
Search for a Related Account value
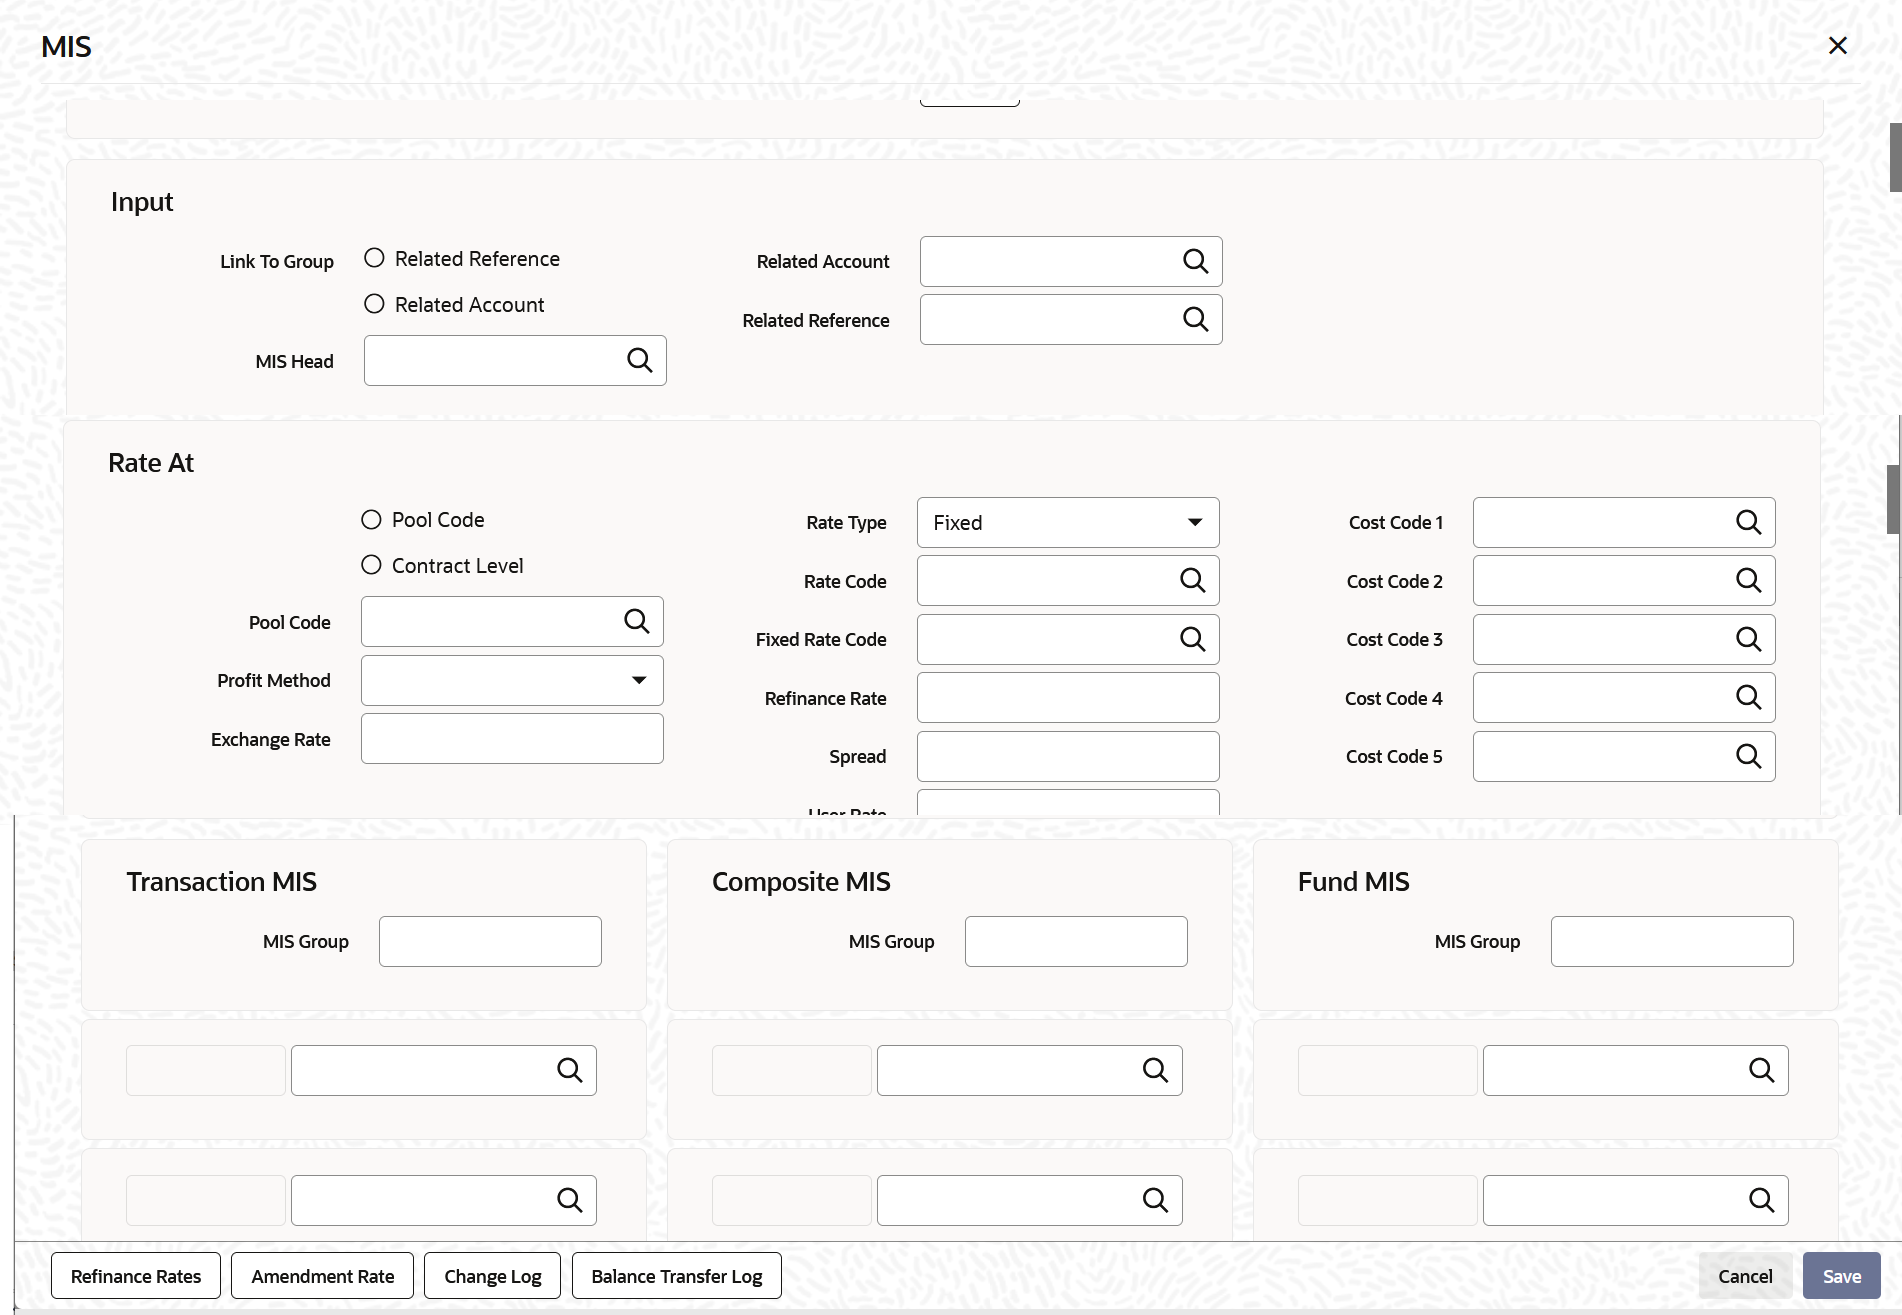(1196, 261)
